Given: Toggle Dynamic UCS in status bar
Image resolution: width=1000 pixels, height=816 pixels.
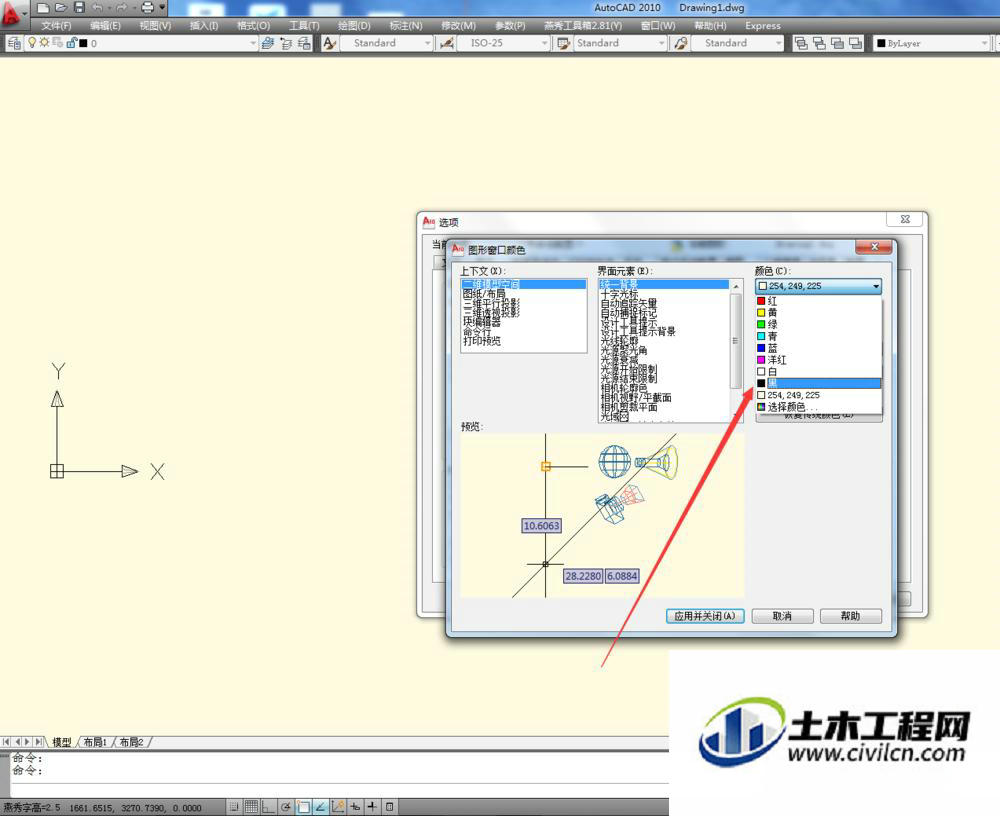Looking at the screenshot, I should 338,807.
